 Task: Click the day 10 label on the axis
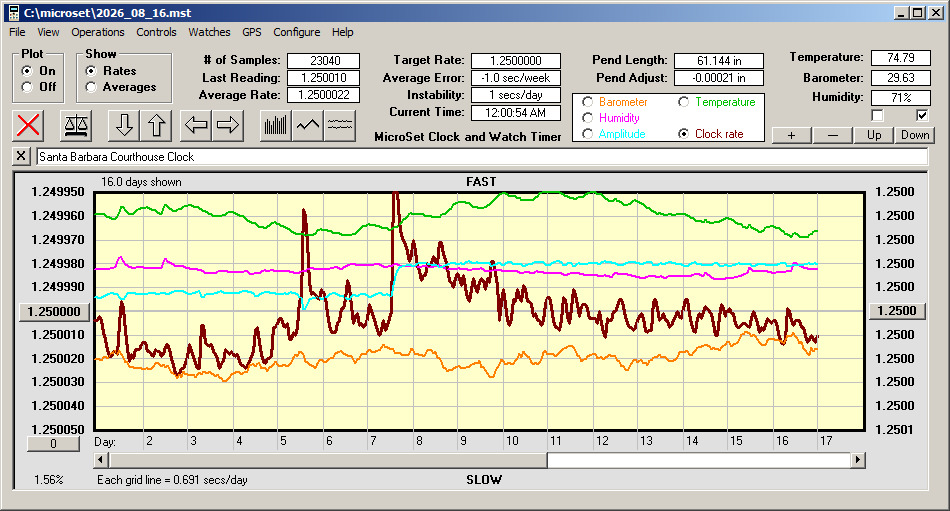[512, 441]
